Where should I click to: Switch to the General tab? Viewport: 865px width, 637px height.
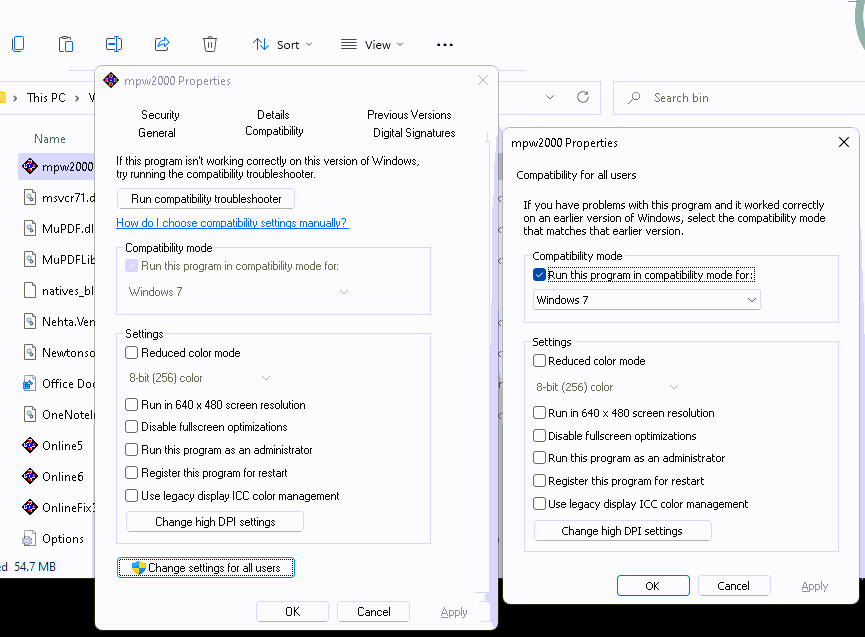pos(157,133)
